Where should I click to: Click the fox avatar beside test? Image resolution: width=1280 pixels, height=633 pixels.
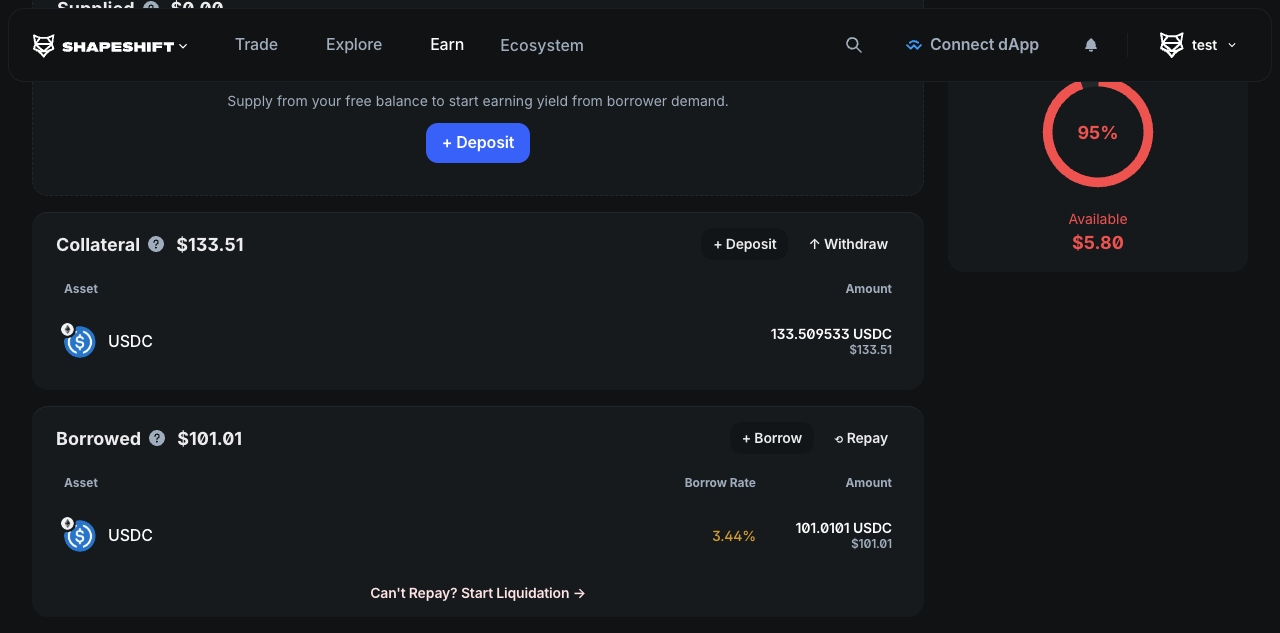click(x=1171, y=45)
